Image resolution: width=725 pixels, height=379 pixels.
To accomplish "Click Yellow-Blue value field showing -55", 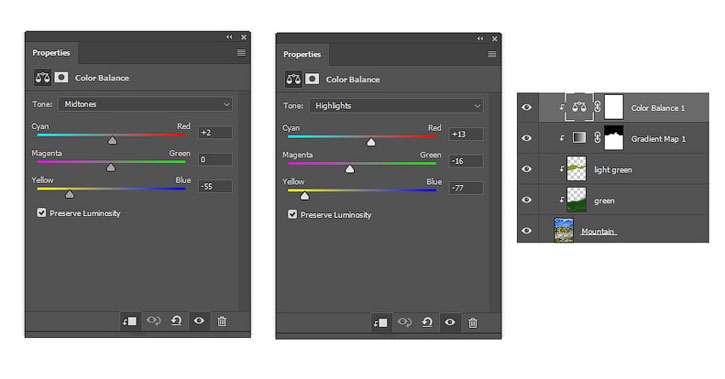I will (x=215, y=186).
